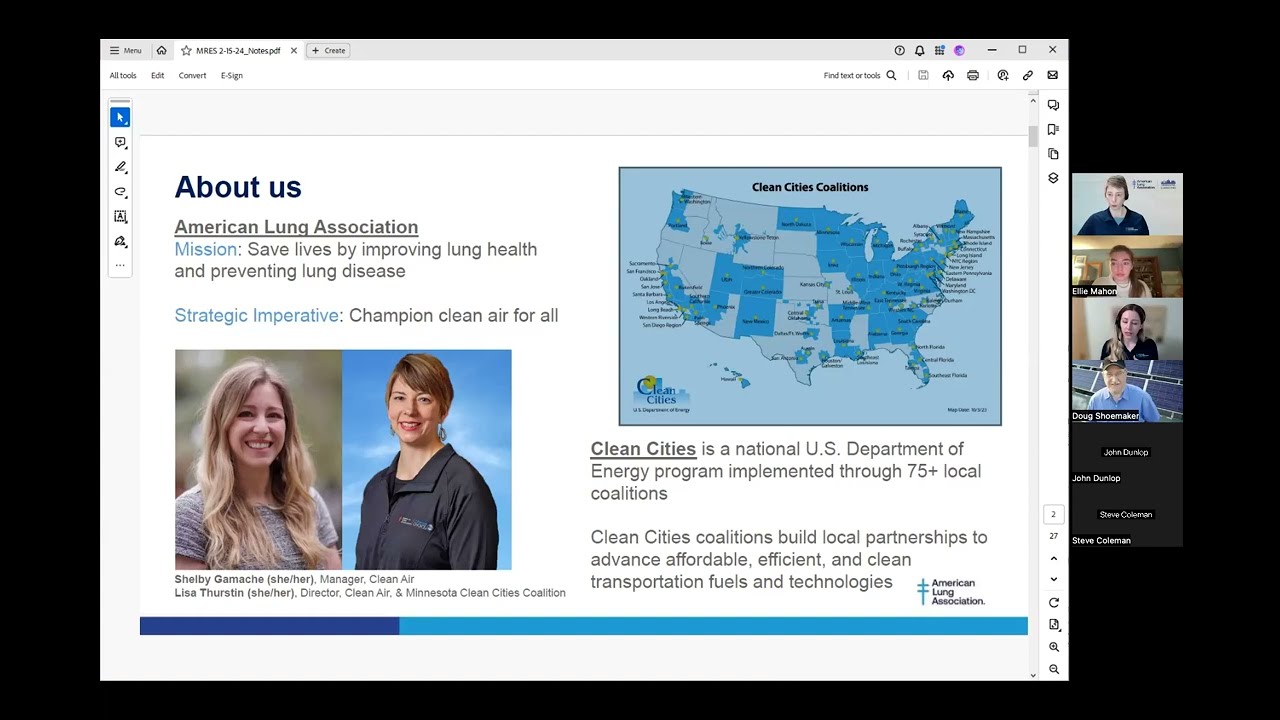This screenshot has height=720, width=1280.
Task: Select Steve Coleman participant tile
Action: (1127, 515)
